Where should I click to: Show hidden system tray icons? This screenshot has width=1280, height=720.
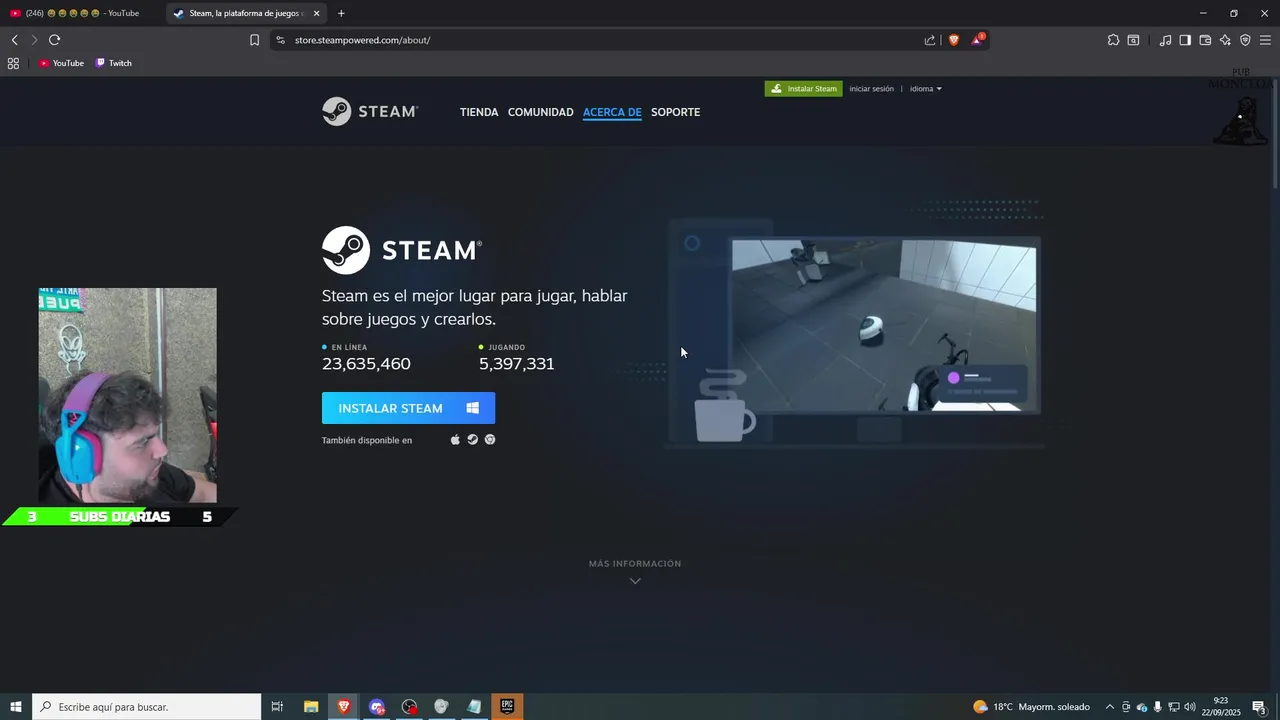coord(1109,707)
